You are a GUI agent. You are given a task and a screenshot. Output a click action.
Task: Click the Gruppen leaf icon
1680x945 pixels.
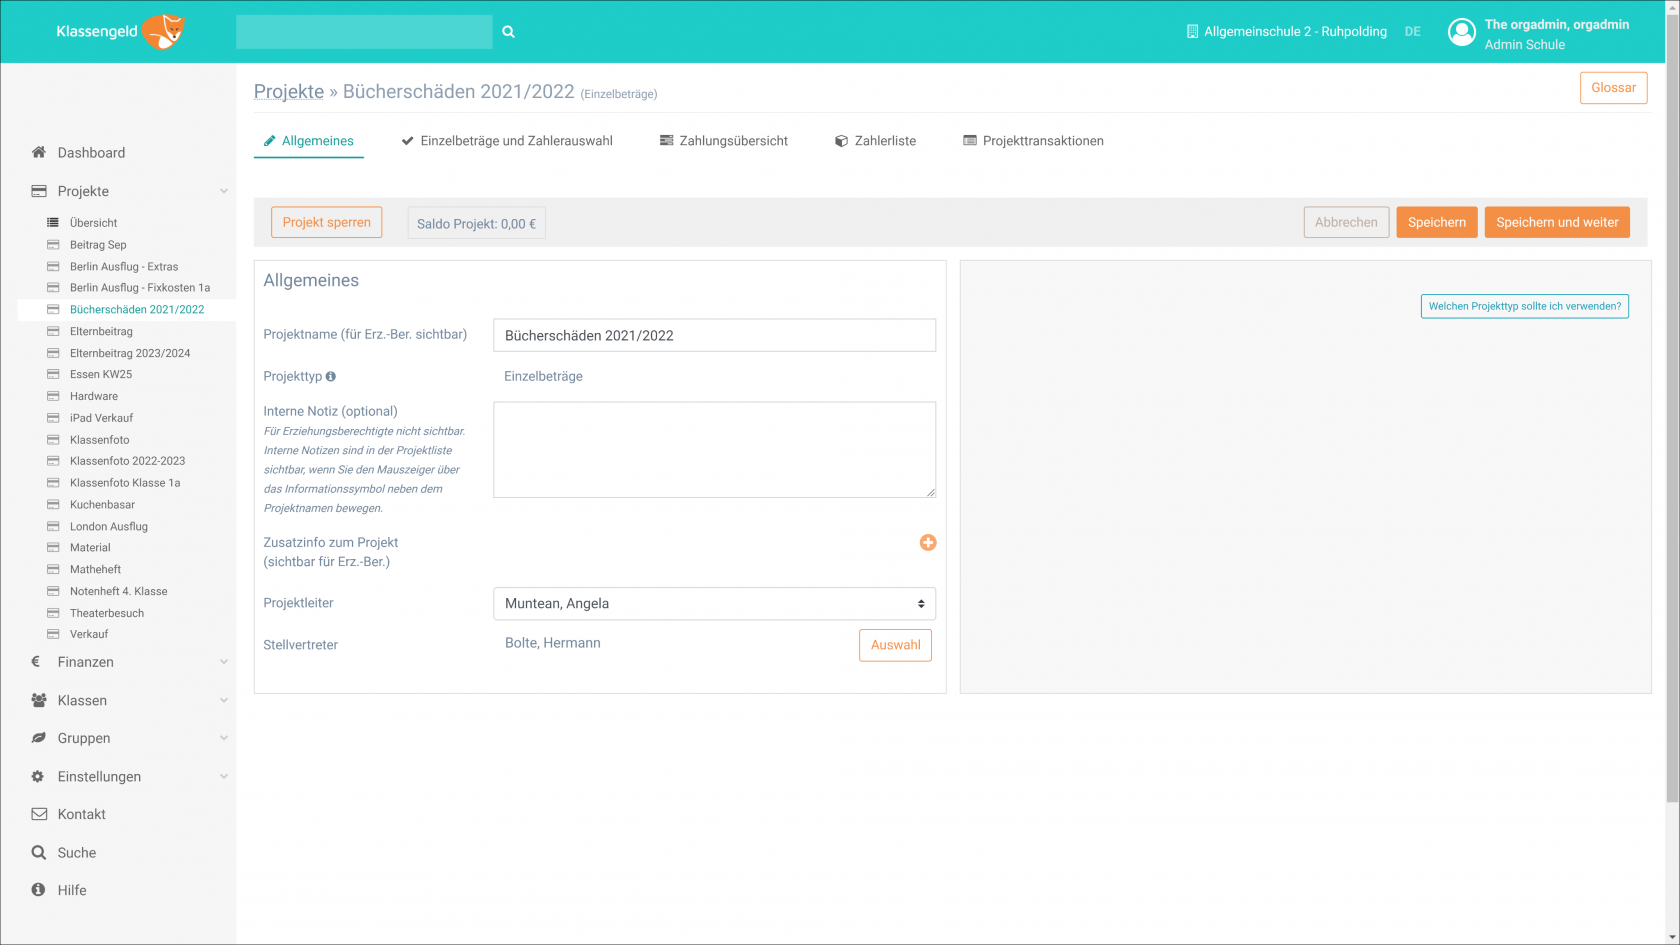(39, 738)
